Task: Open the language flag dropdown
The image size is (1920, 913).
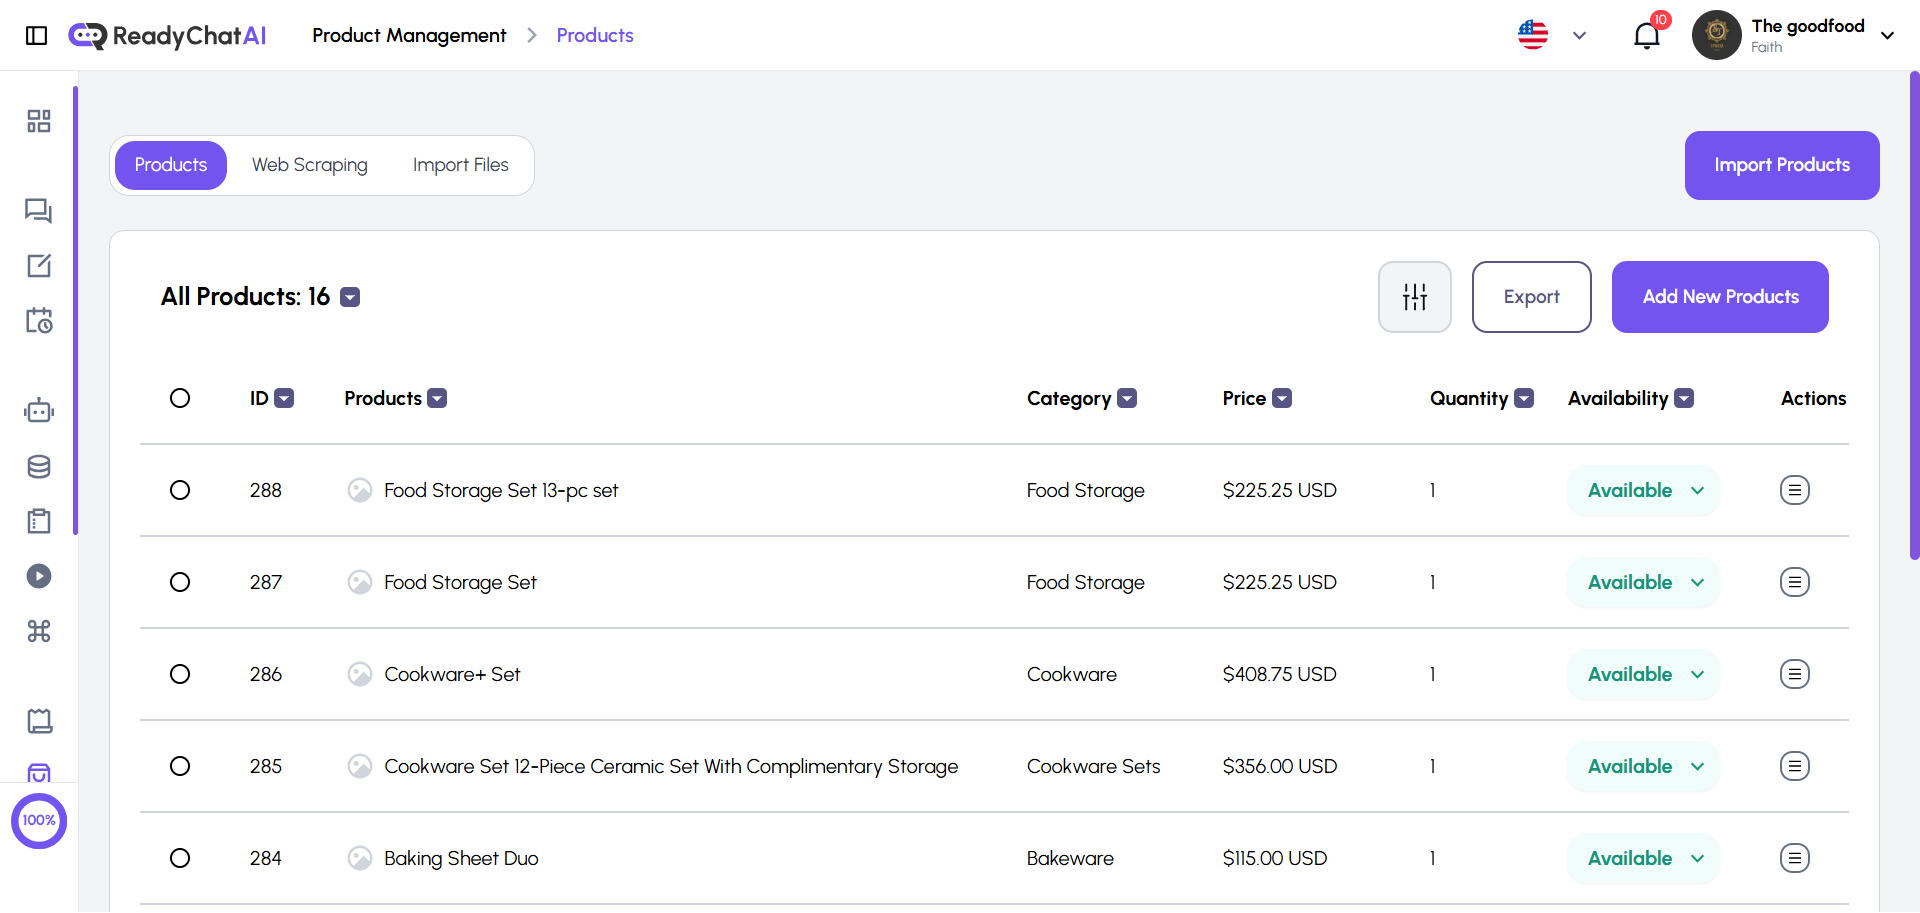Action: (1551, 36)
